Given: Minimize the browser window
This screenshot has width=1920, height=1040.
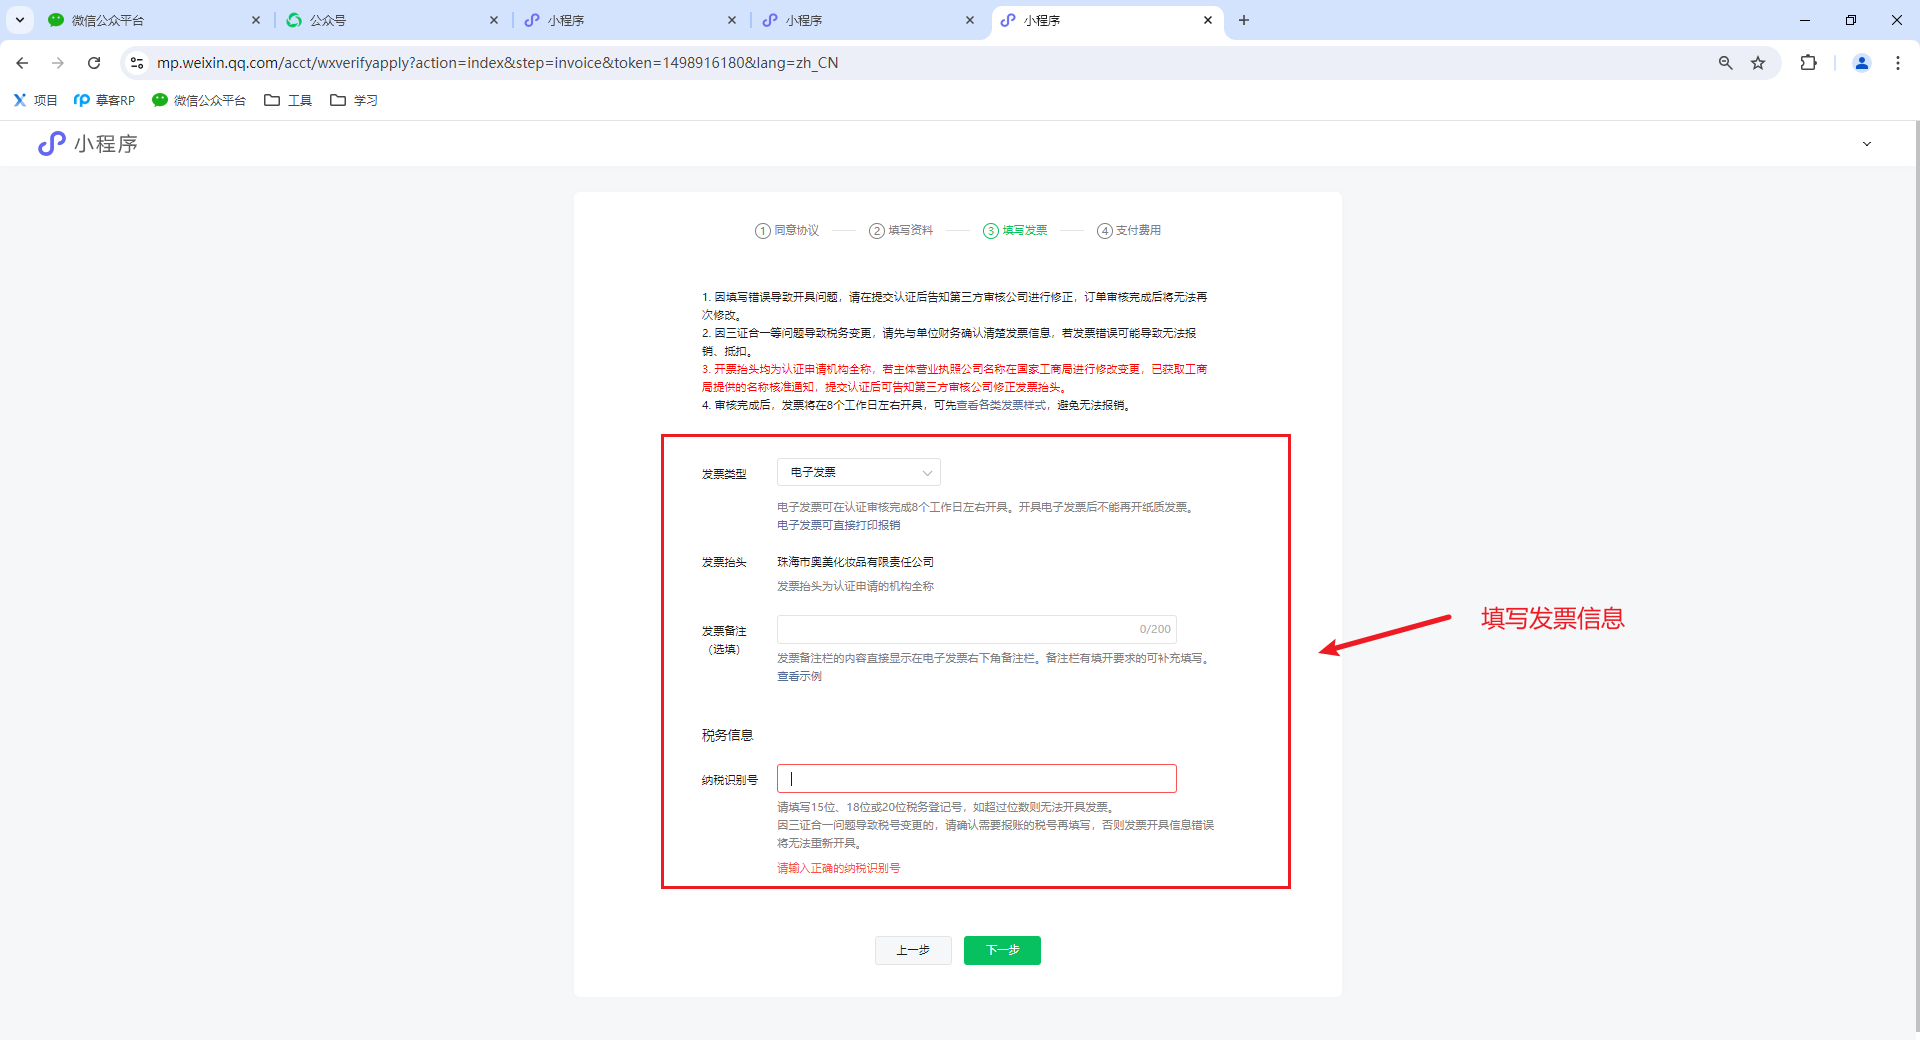Looking at the screenshot, I should tap(1805, 20).
